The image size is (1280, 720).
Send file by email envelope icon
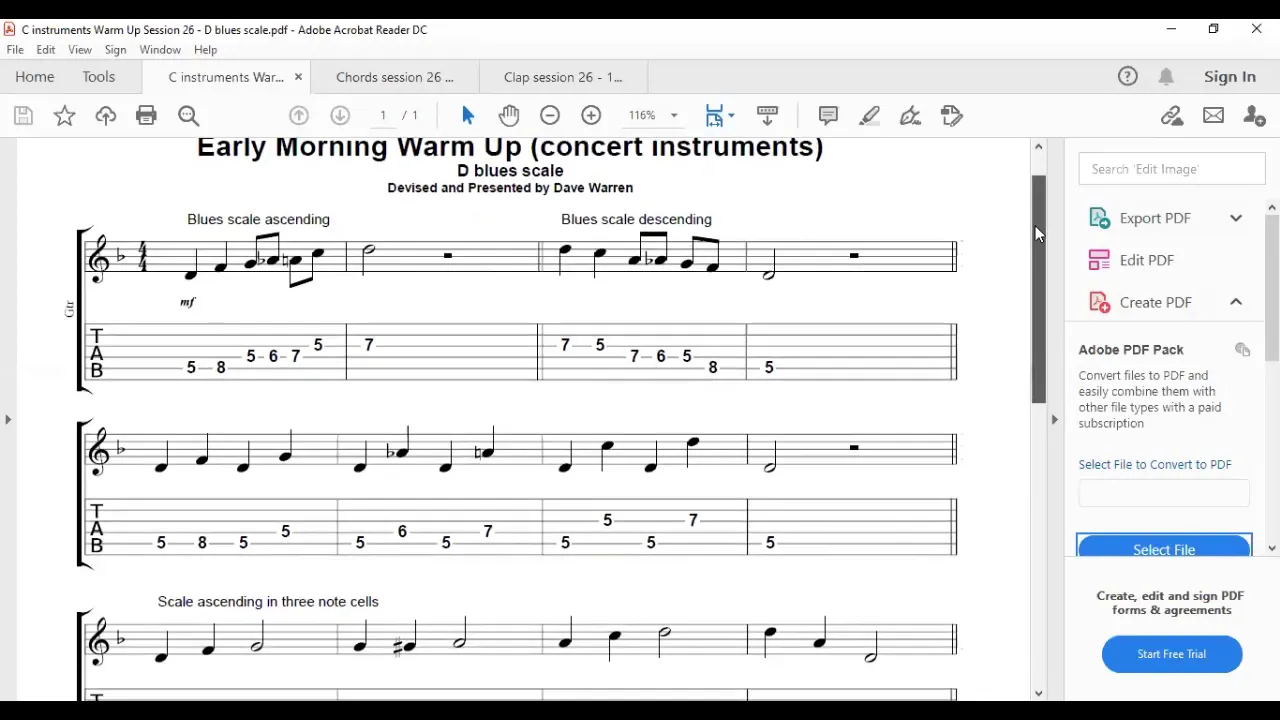tap(1213, 116)
